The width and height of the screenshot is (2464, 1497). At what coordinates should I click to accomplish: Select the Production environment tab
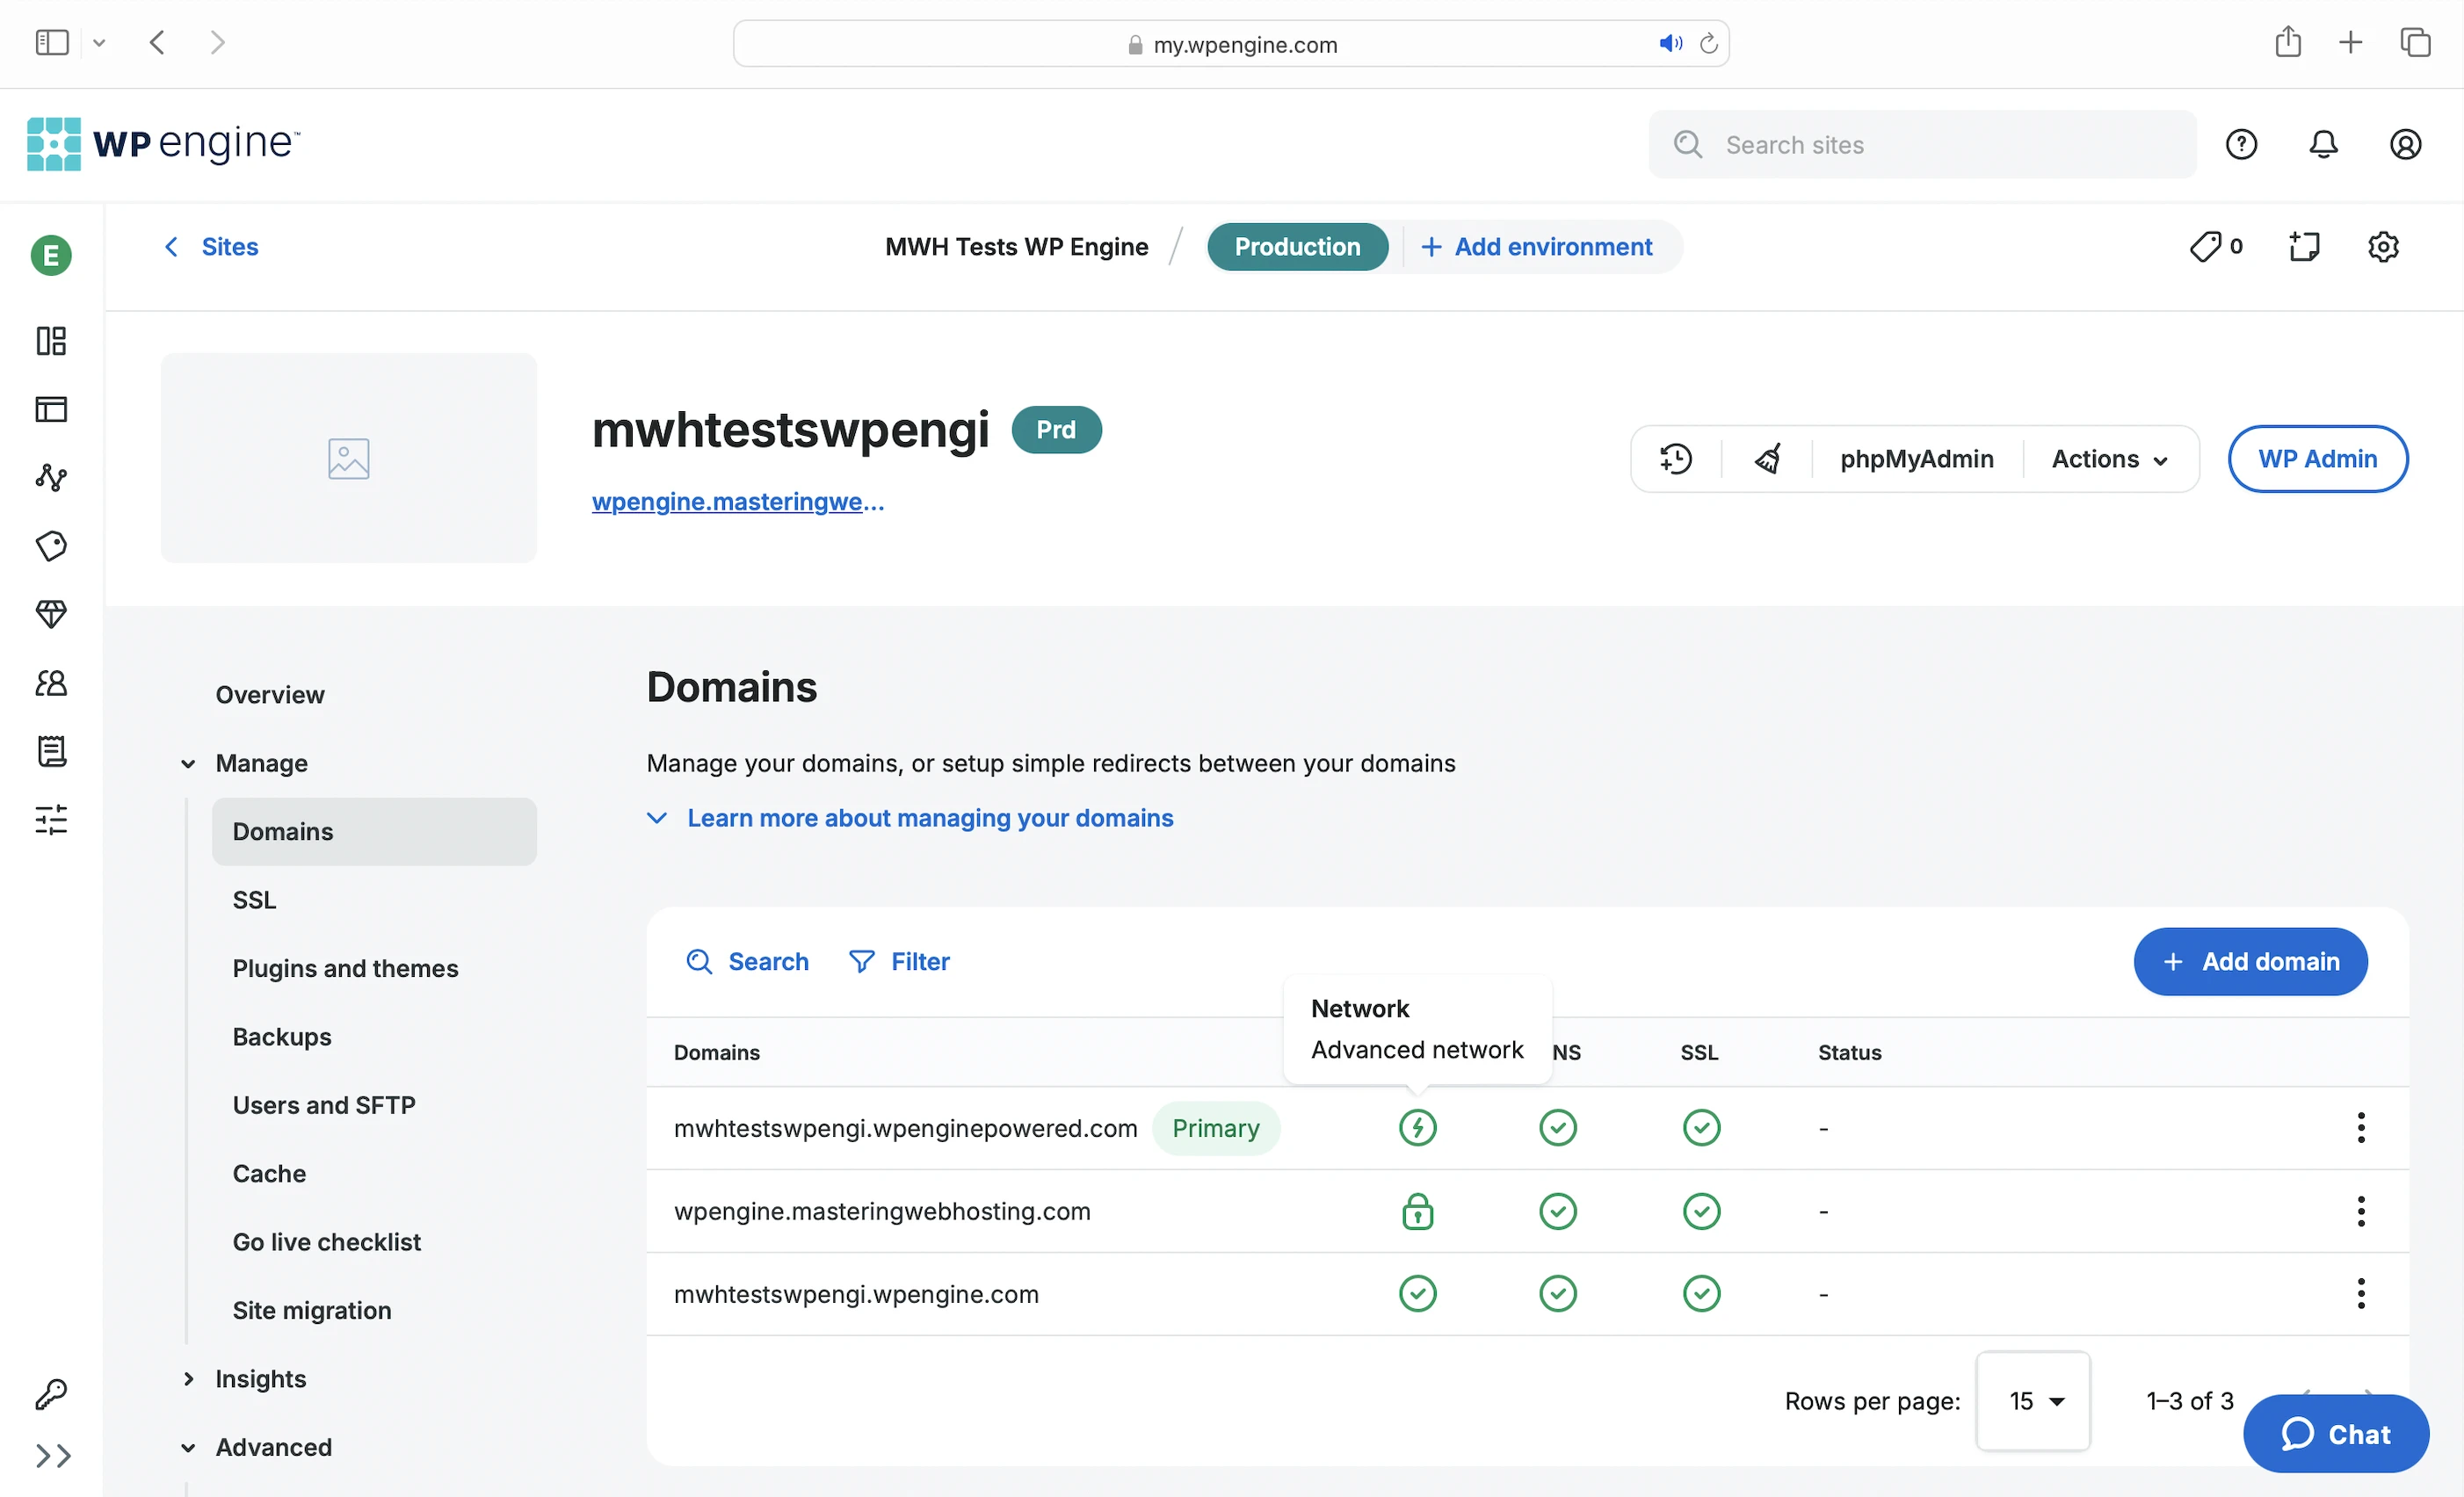coord(1296,247)
